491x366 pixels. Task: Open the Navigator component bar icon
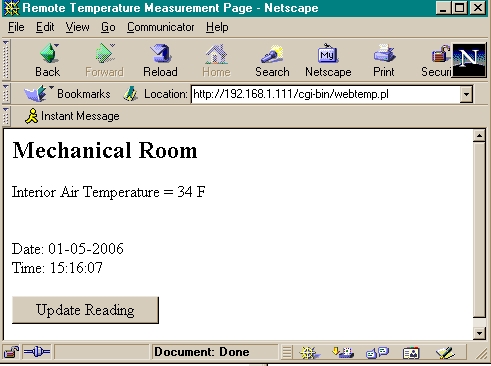coord(309,352)
